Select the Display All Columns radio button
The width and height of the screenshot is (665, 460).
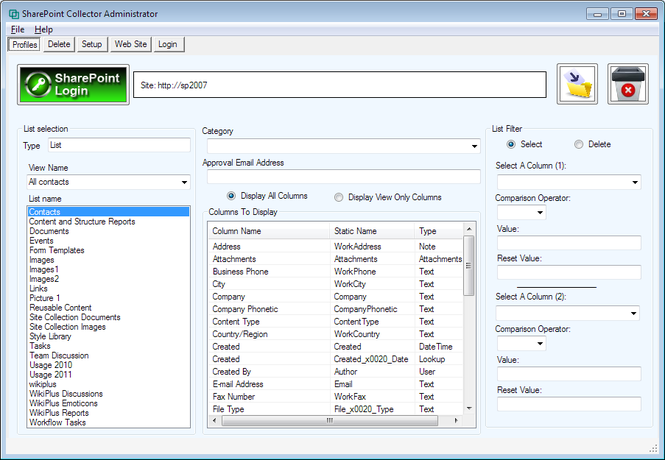(232, 197)
